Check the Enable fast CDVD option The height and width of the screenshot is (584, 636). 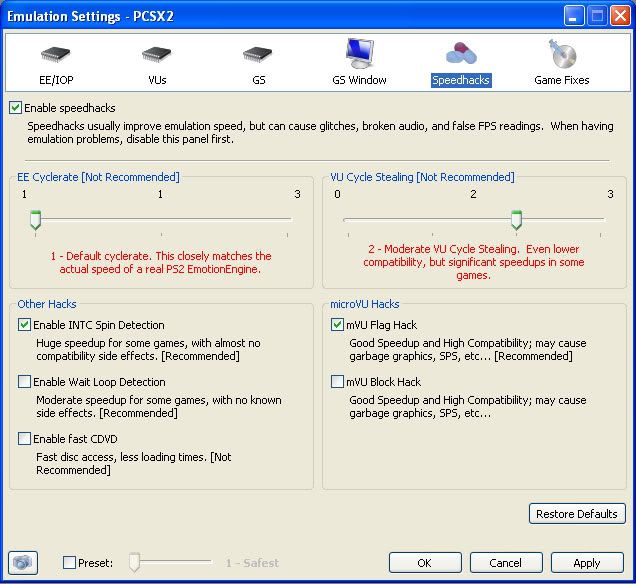tap(24, 438)
